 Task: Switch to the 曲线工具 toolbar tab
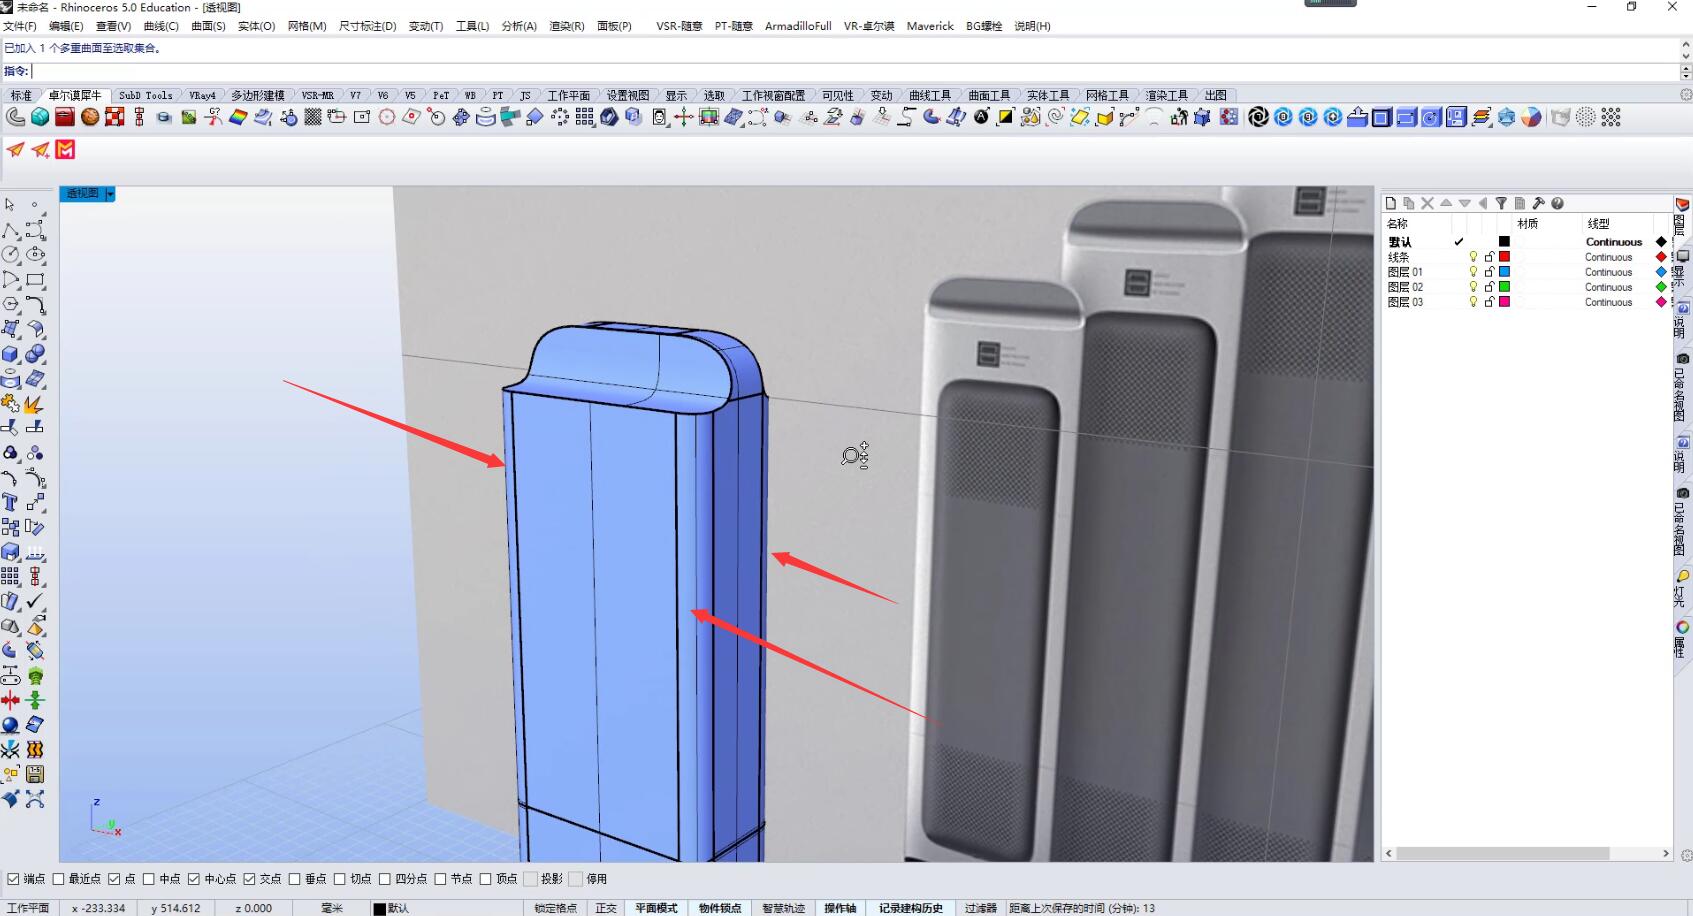pyautogui.click(x=930, y=95)
